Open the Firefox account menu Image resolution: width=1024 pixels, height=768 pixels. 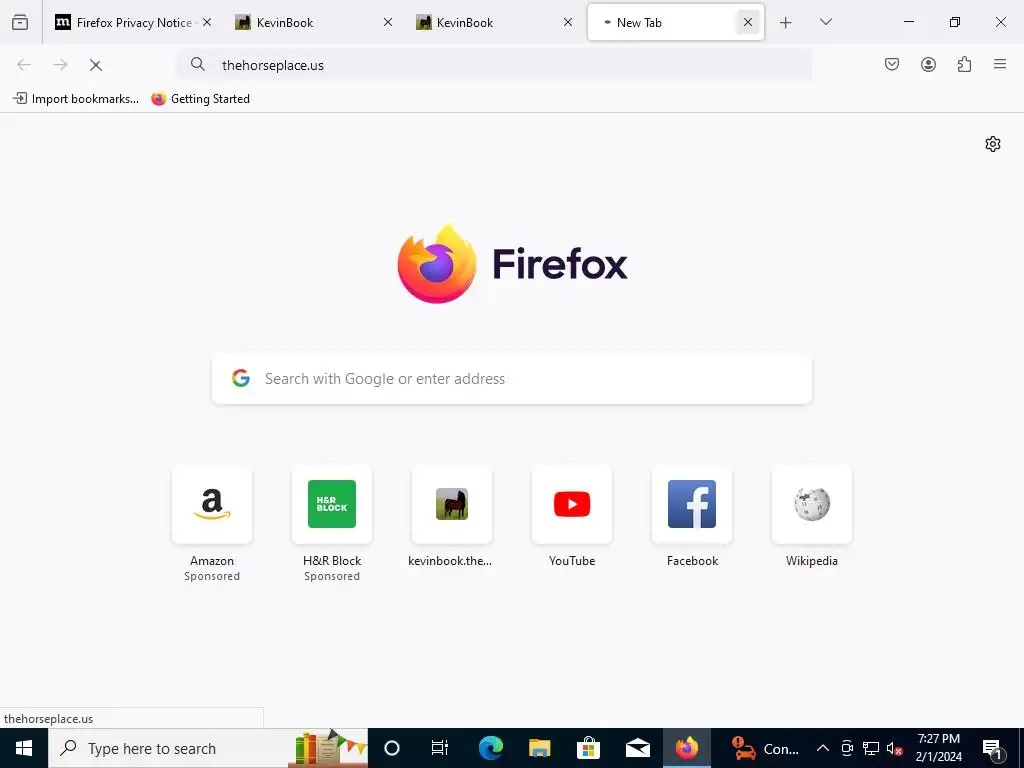click(x=928, y=64)
